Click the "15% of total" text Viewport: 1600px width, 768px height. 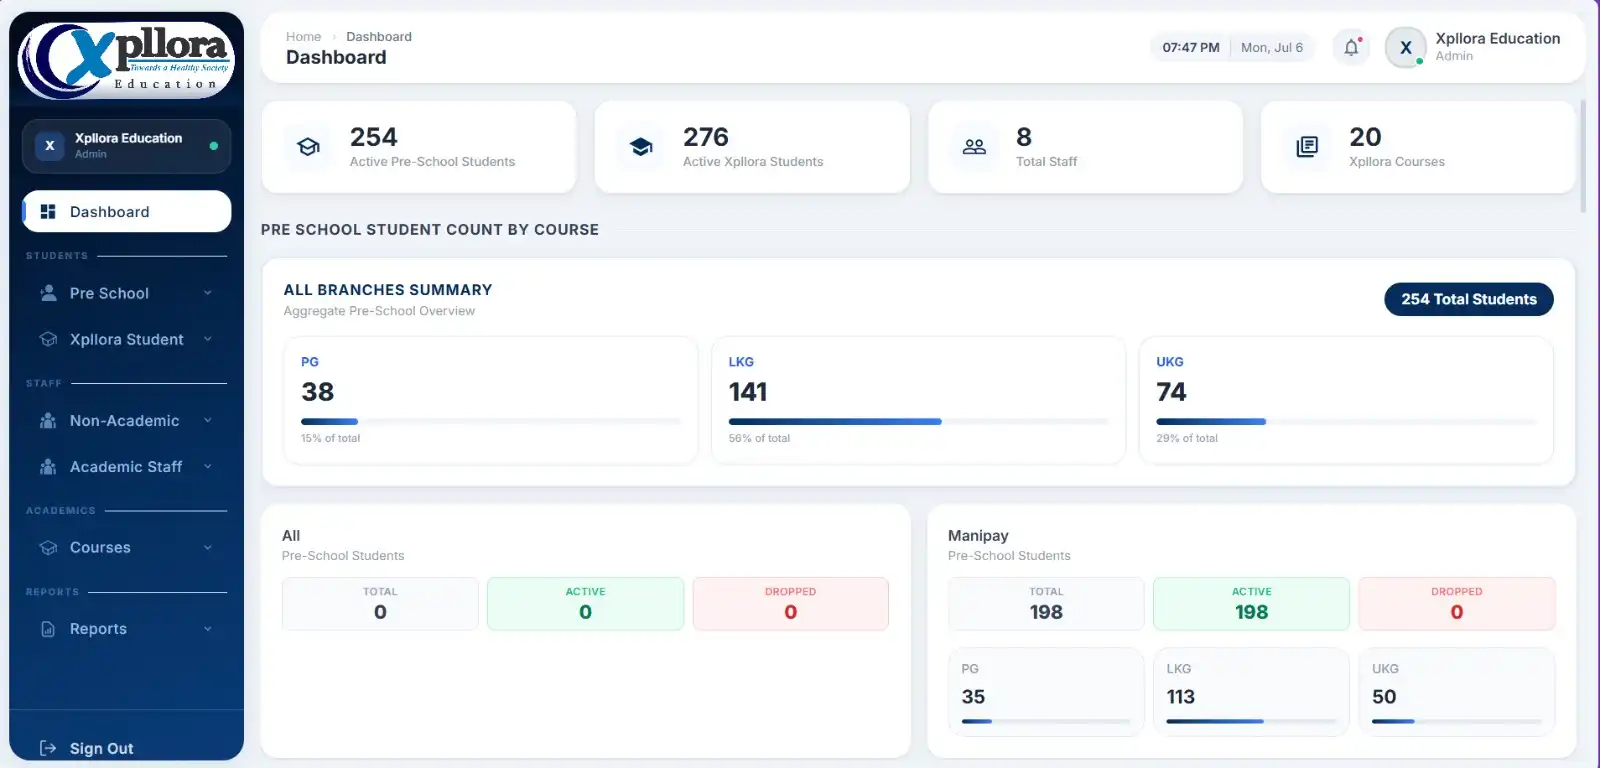[x=330, y=438]
